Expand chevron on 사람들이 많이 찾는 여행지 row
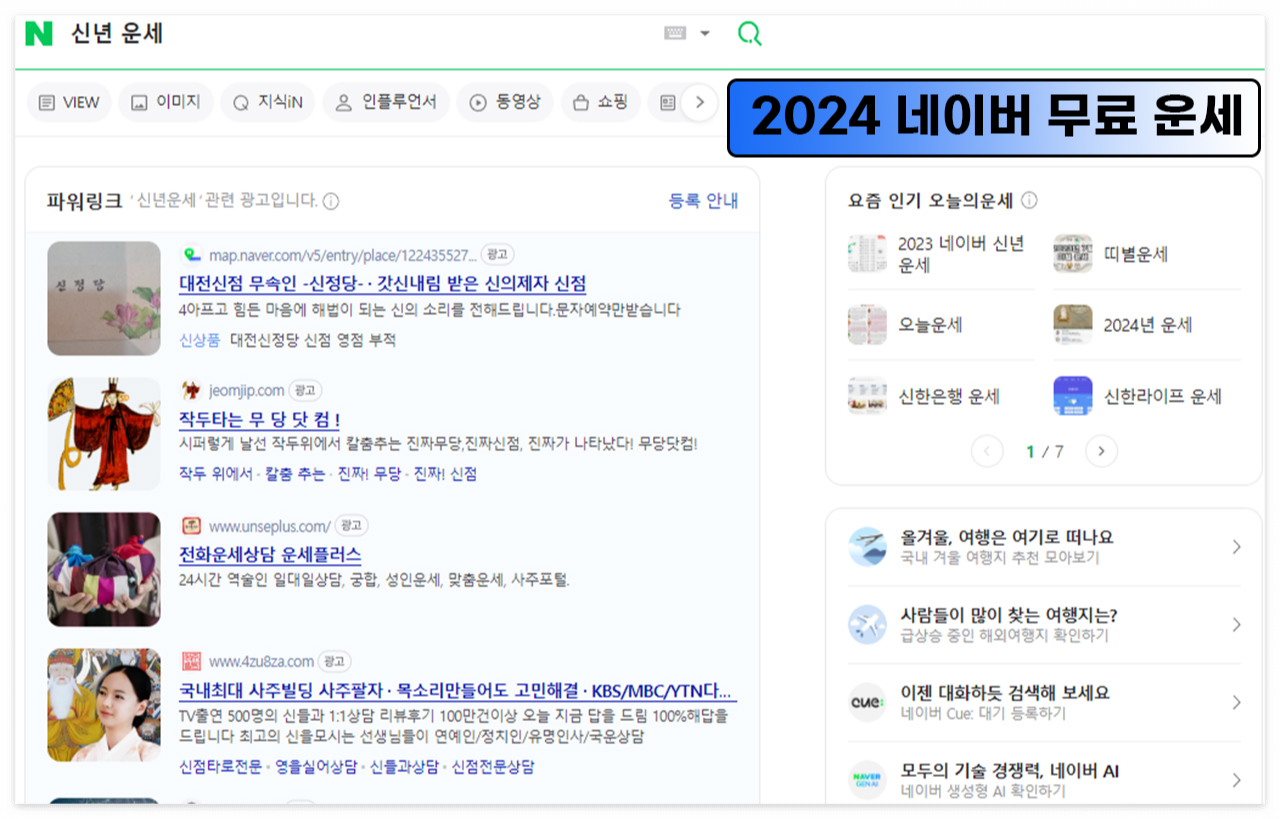The width and height of the screenshot is (1280, 819). (x=1236, y=625)
